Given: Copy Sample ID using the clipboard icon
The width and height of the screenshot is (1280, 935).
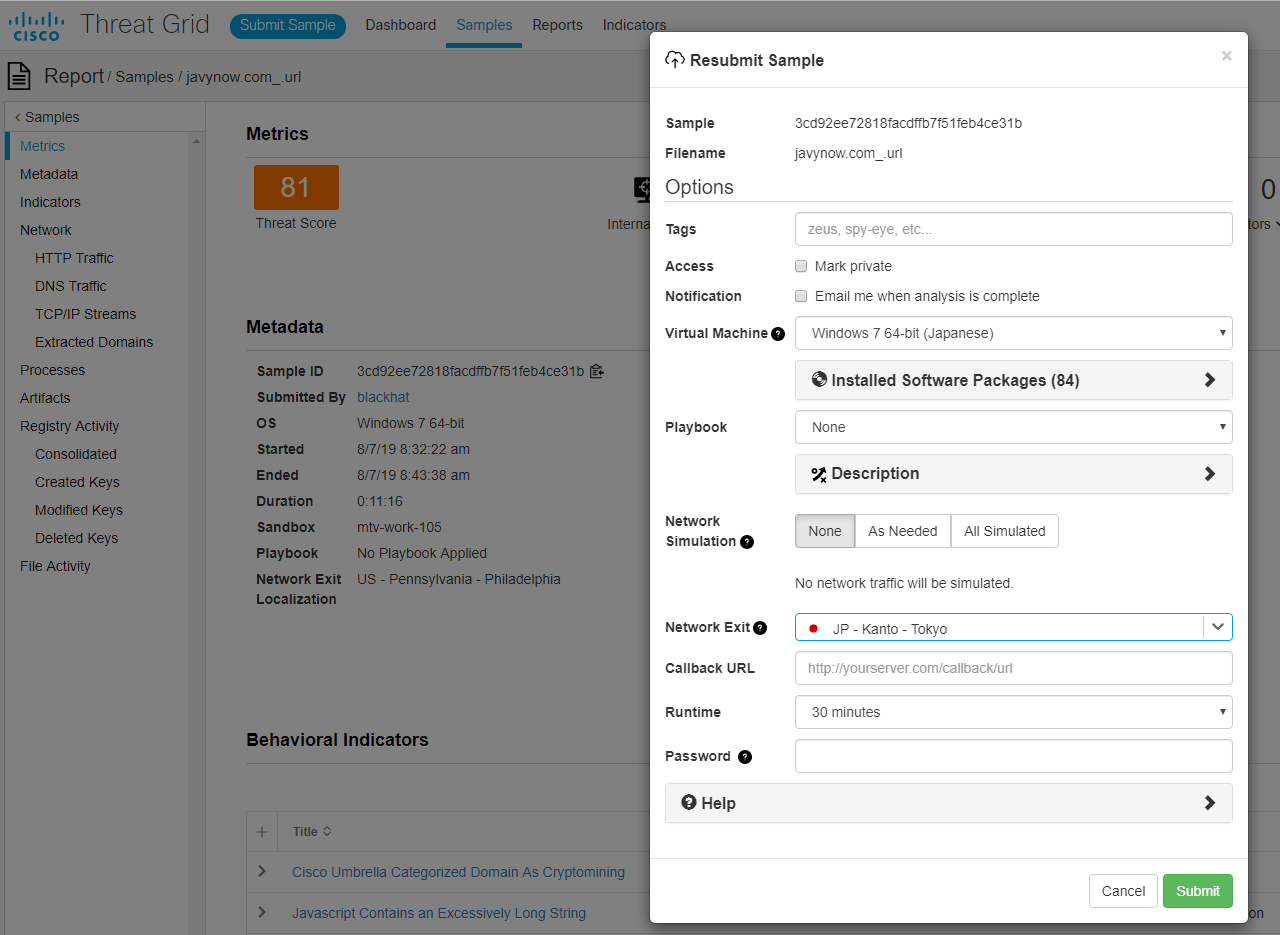Looking at the screenshot, I should click(x=597, y=371).
